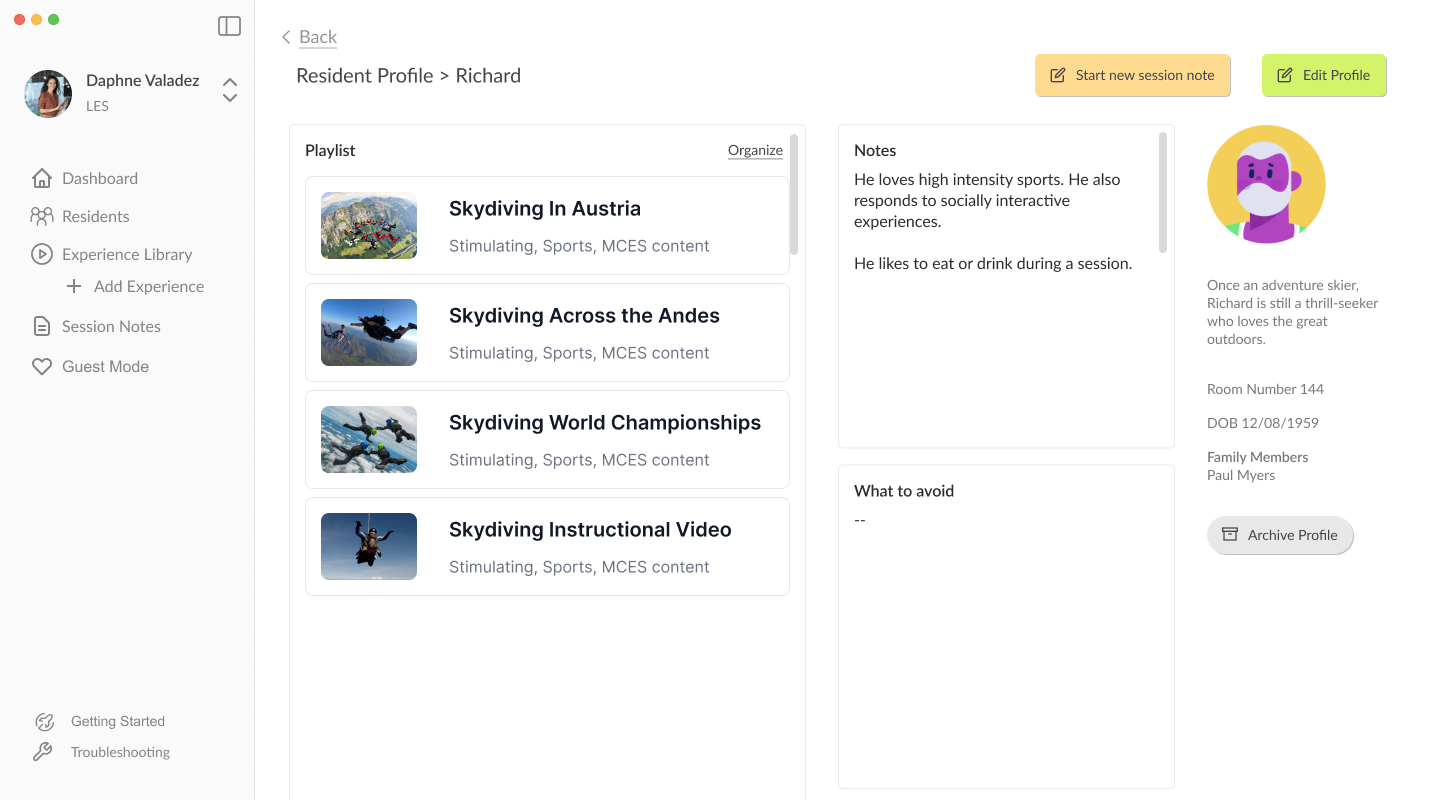Select the Guest Mode heart icon

[x=42, y=366]
